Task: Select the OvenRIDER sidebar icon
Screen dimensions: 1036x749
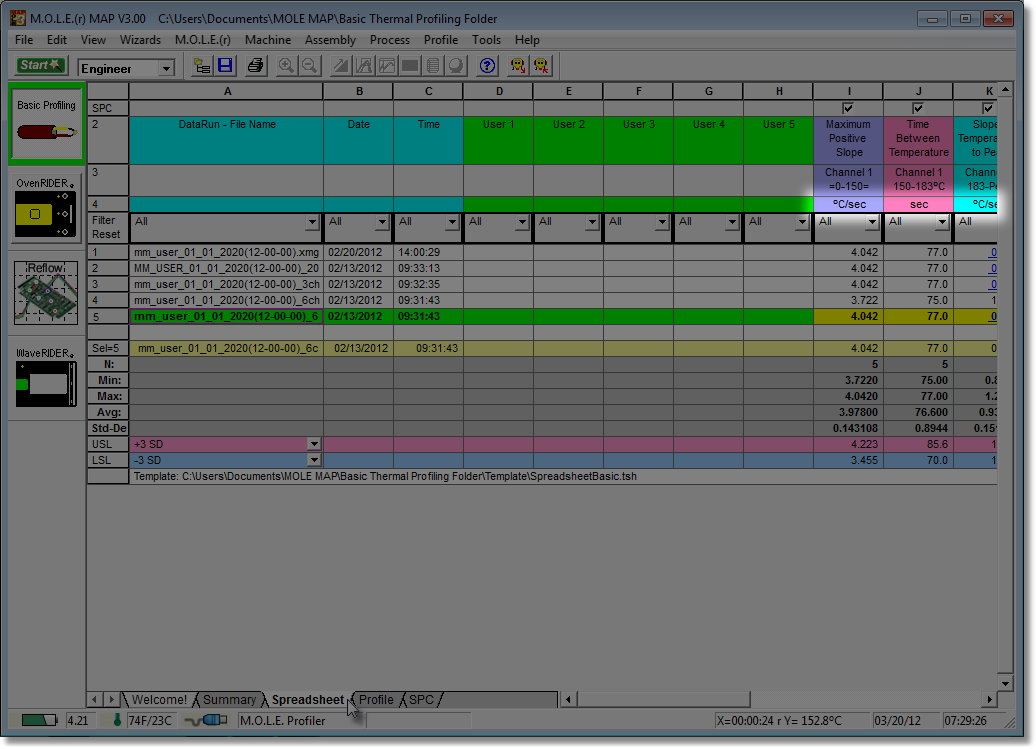Action: pyautogui.click(x=46, y=207)
